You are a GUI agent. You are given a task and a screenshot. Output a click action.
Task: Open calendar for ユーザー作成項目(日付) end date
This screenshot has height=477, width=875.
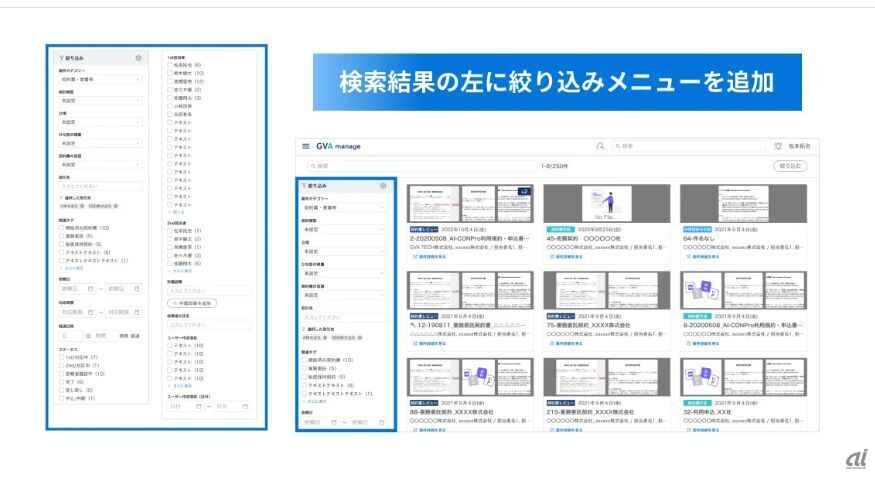(x=245, y=407)
